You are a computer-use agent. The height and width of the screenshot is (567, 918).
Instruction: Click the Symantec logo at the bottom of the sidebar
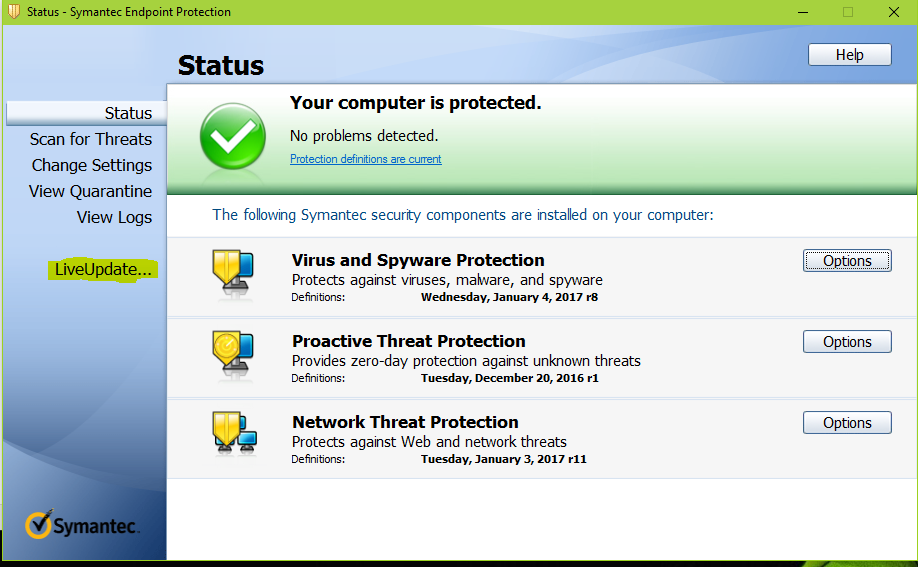[82, 524]
